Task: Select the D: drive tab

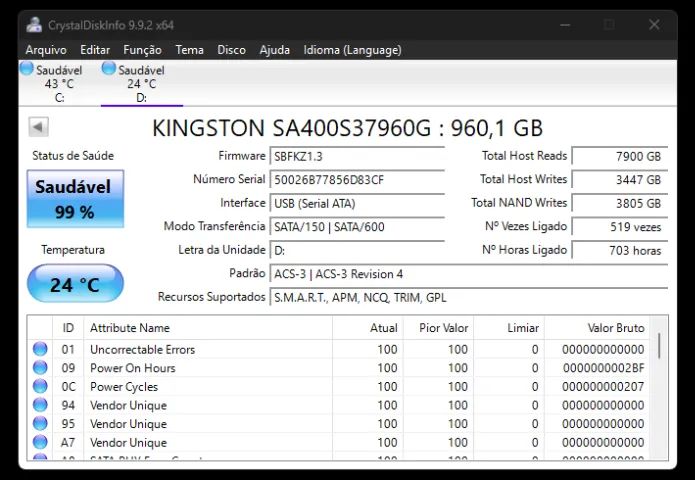Action: pos(142,84)
